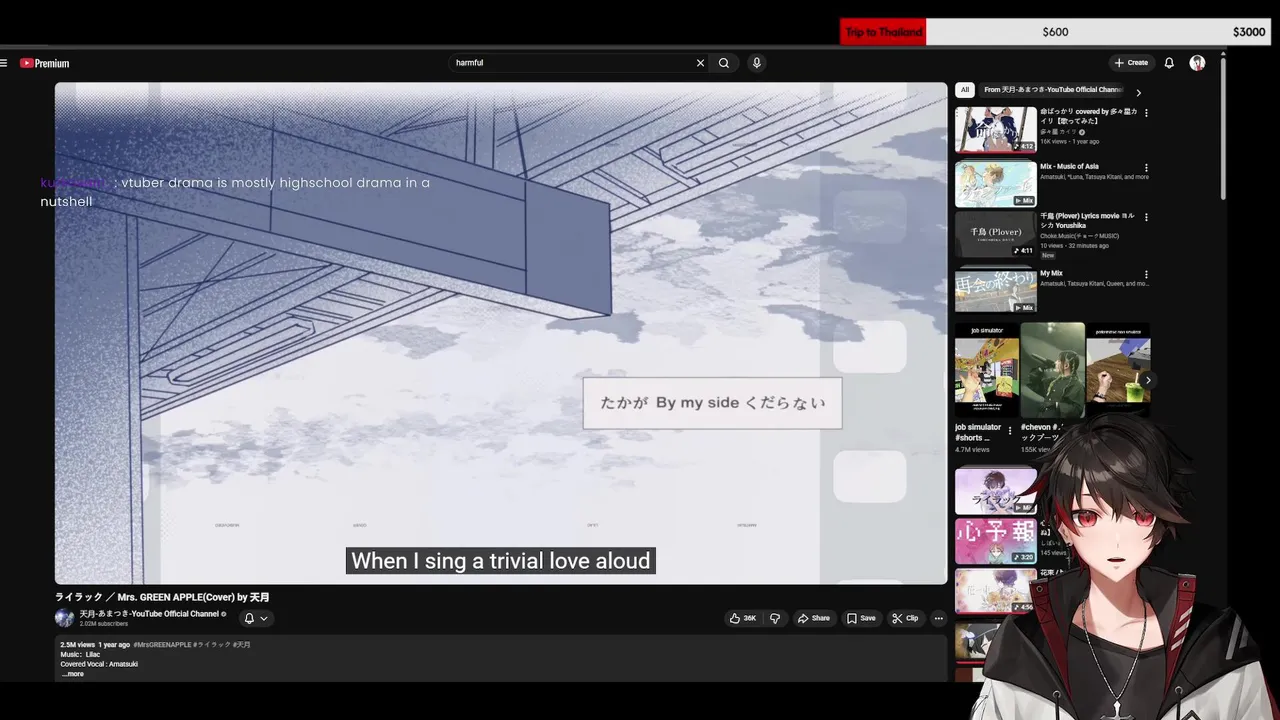Select the 'From 天月-あまつき' filter chip

(1052, 90)
